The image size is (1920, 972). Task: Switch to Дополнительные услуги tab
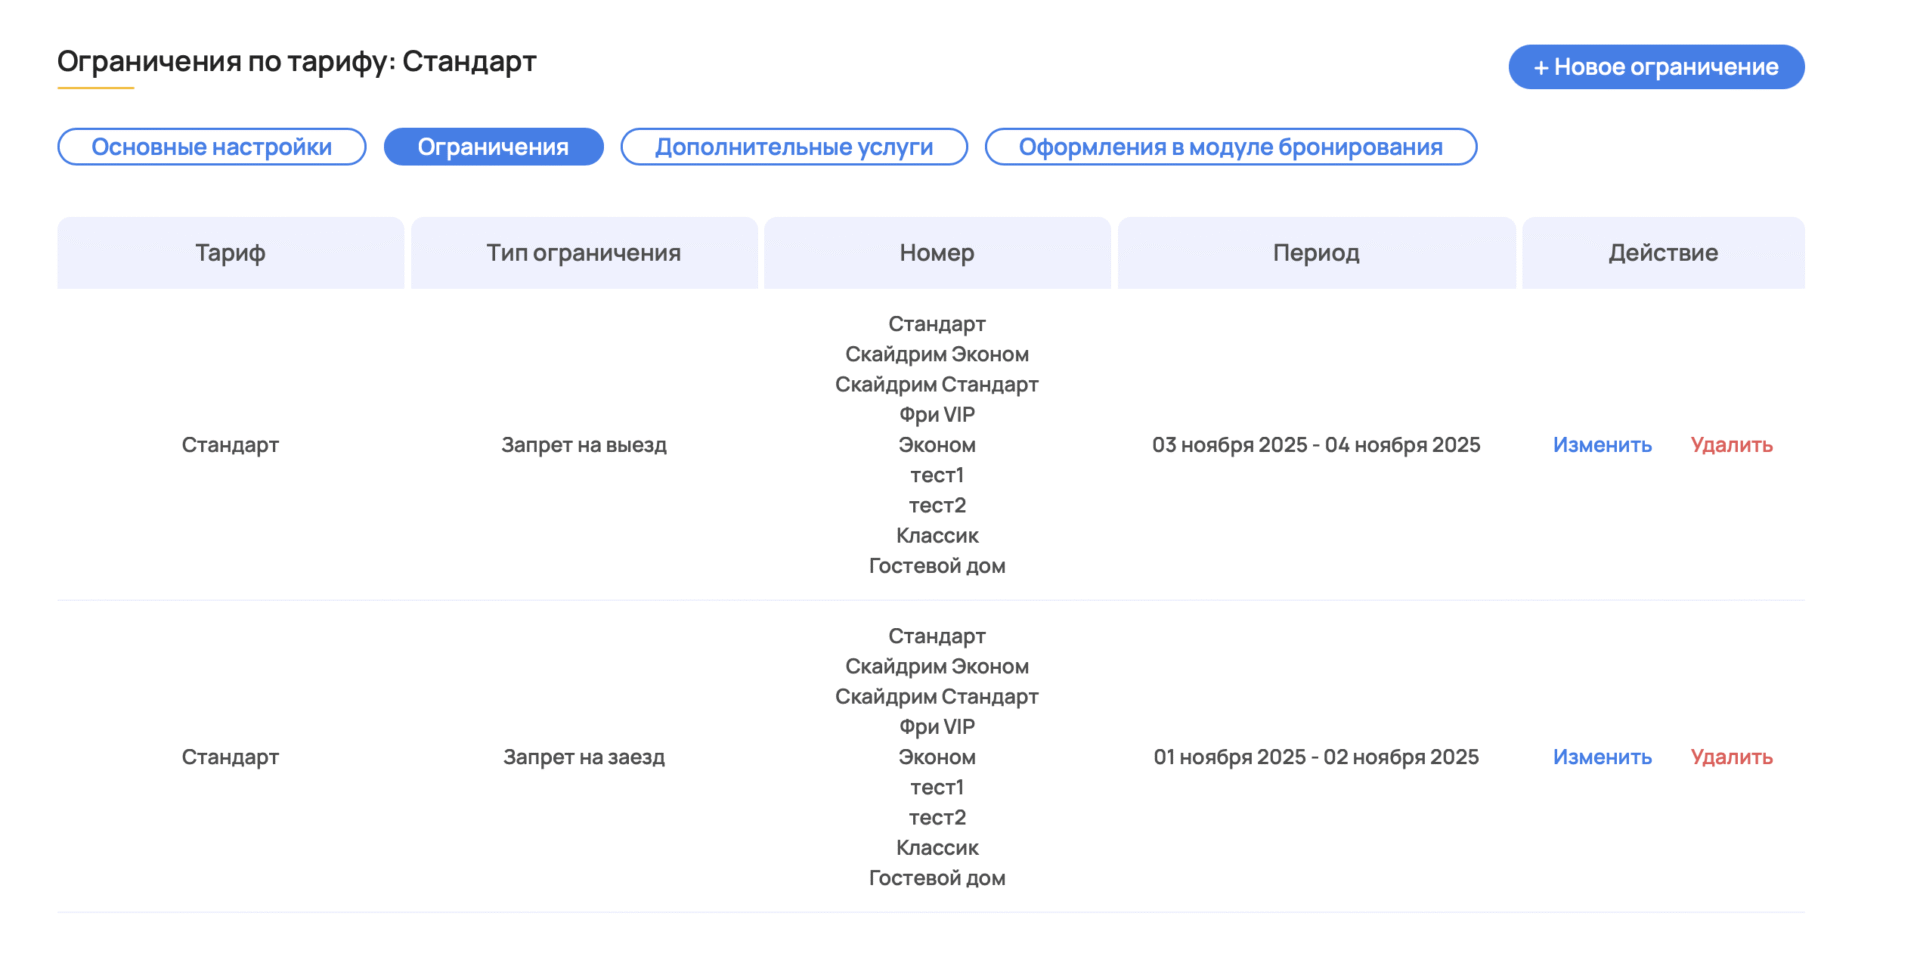coord(794,147)
